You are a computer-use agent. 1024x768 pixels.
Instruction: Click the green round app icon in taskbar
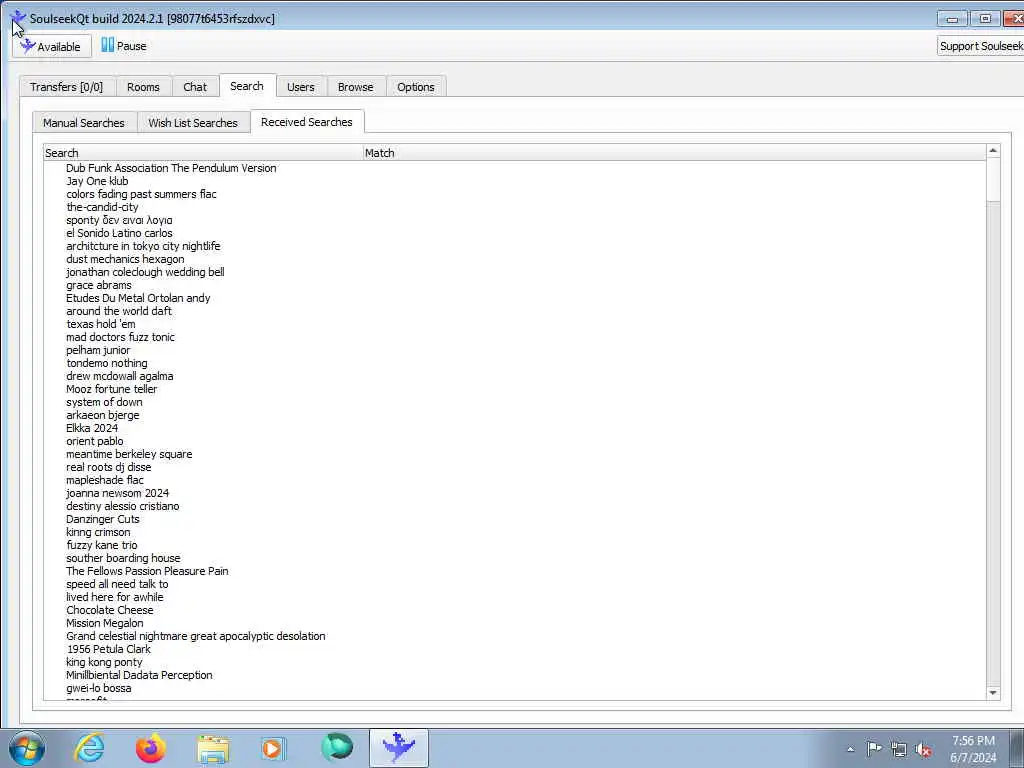(x=337, y=748)
